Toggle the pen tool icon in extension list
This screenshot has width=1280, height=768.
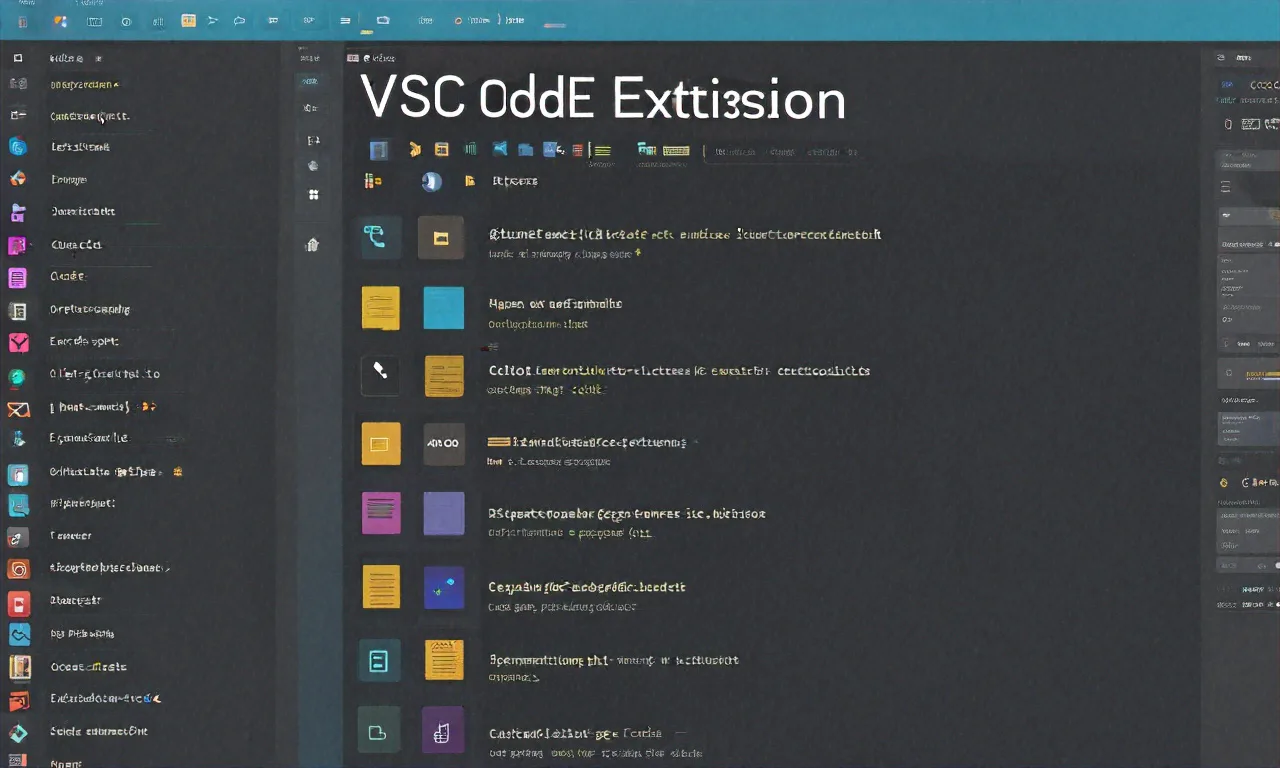[379, 371]
